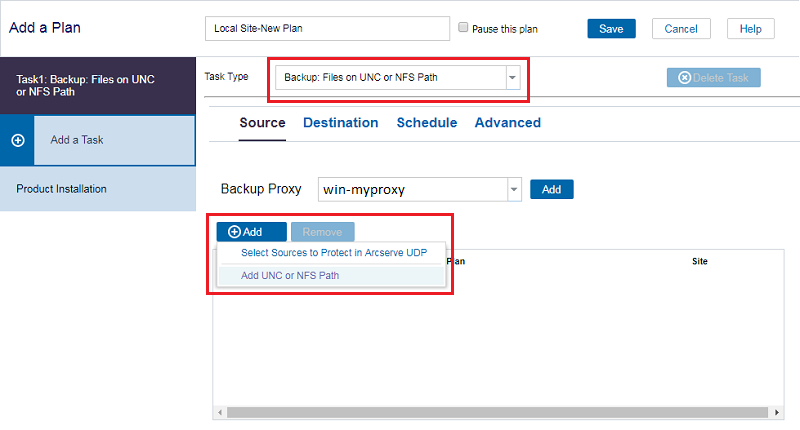Click Add a Task in the sidebar
This screenshot has width=800, height=430.
[114, 140]
